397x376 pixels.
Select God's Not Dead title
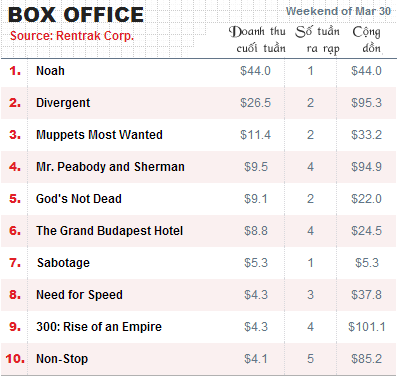tap(79, 199)
